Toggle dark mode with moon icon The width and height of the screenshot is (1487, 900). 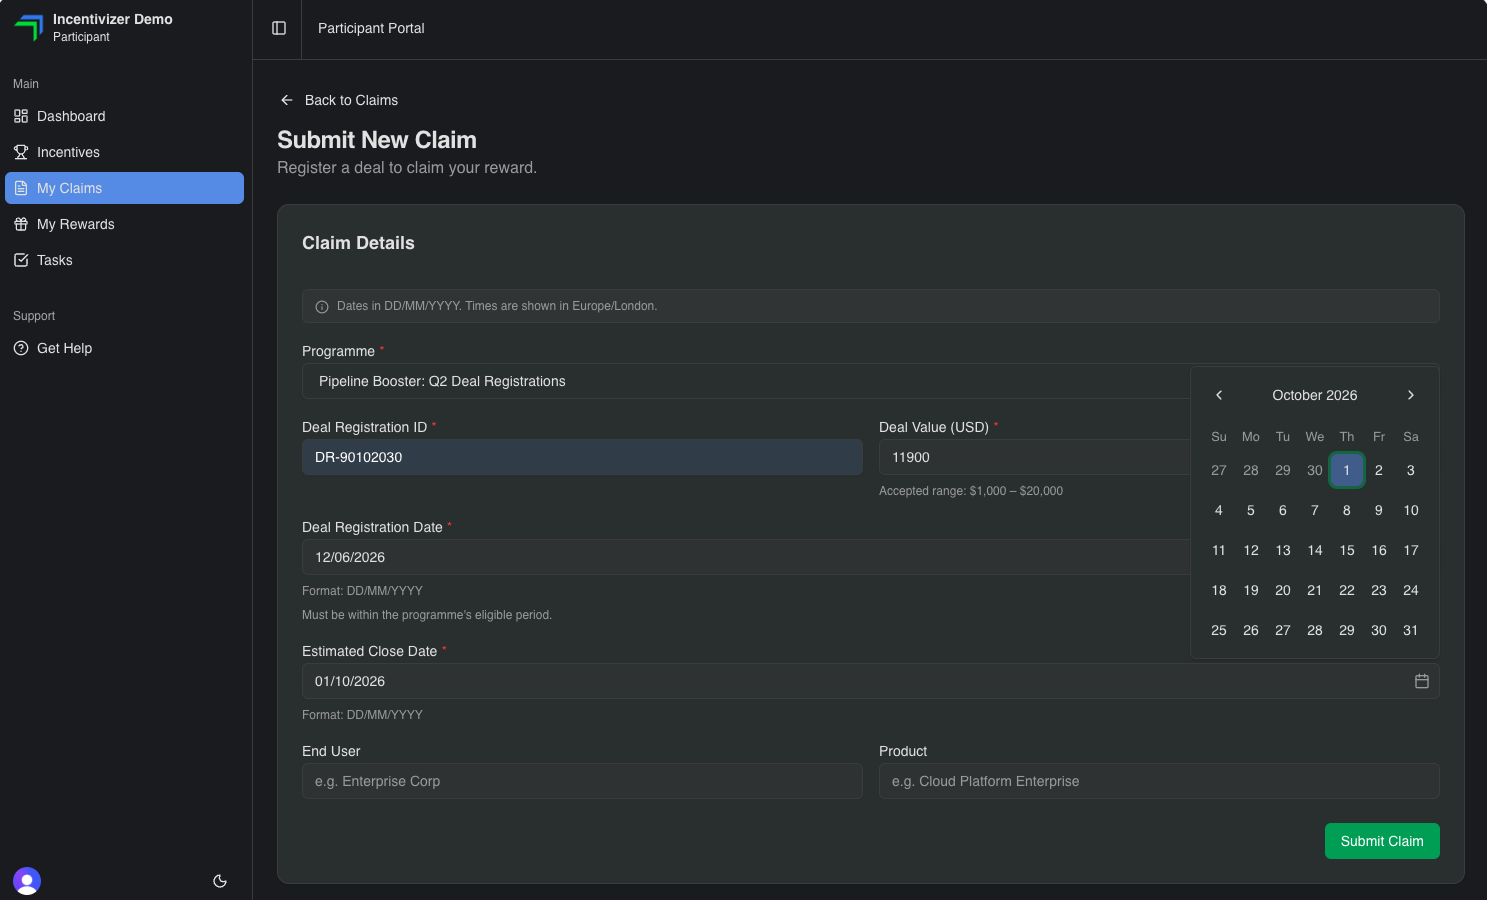(x=220, y=881)
